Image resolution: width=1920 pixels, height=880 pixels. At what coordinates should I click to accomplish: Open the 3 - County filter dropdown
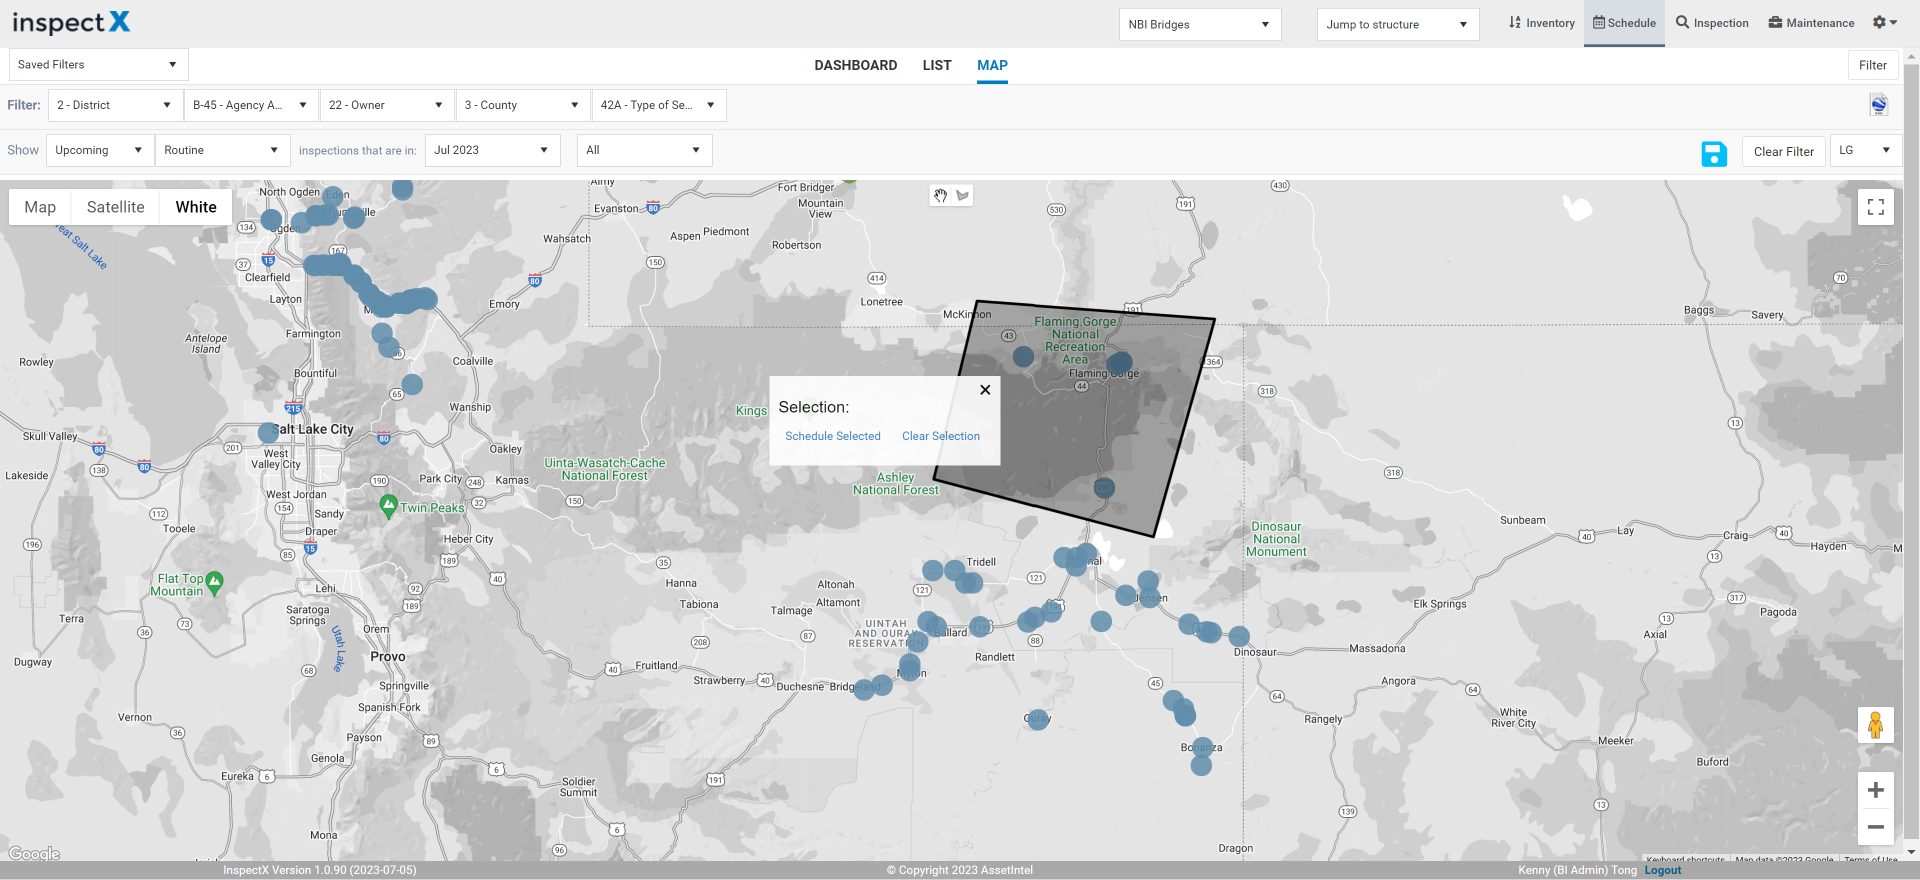tap(523, 105)
